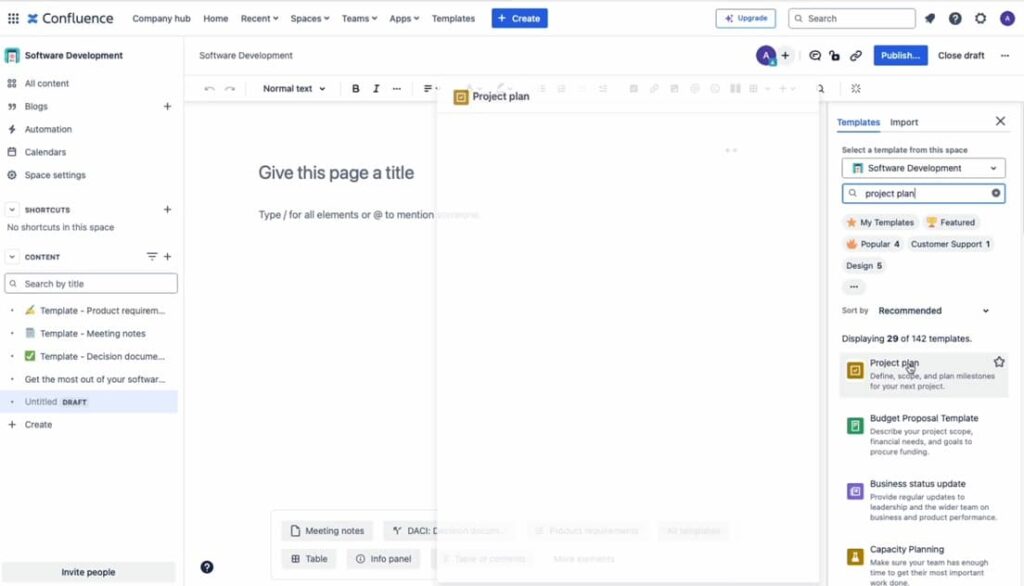Filter by Customer Support category

click(x=950, y=244)
